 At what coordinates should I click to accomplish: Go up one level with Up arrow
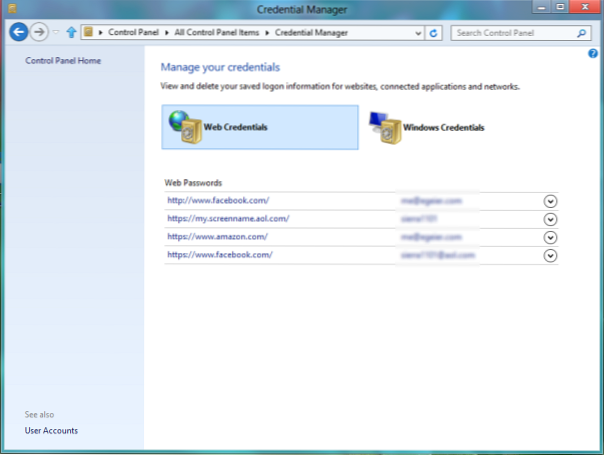[x=71, y=33]
